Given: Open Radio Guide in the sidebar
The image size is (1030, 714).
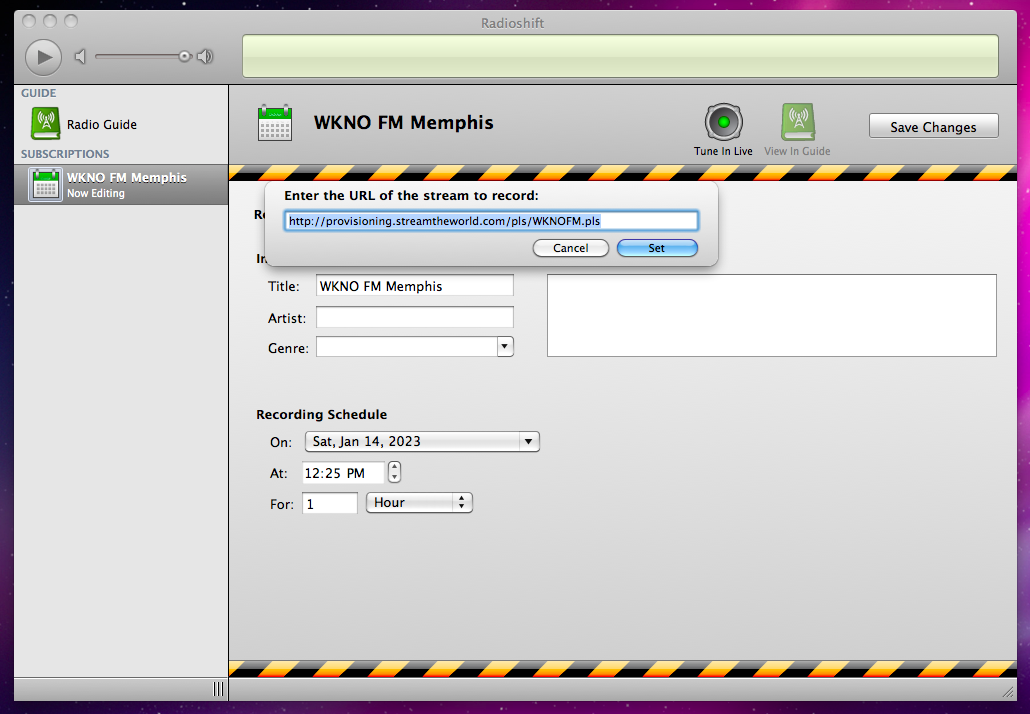Looking at the screenshot, I should click(83, 124).
